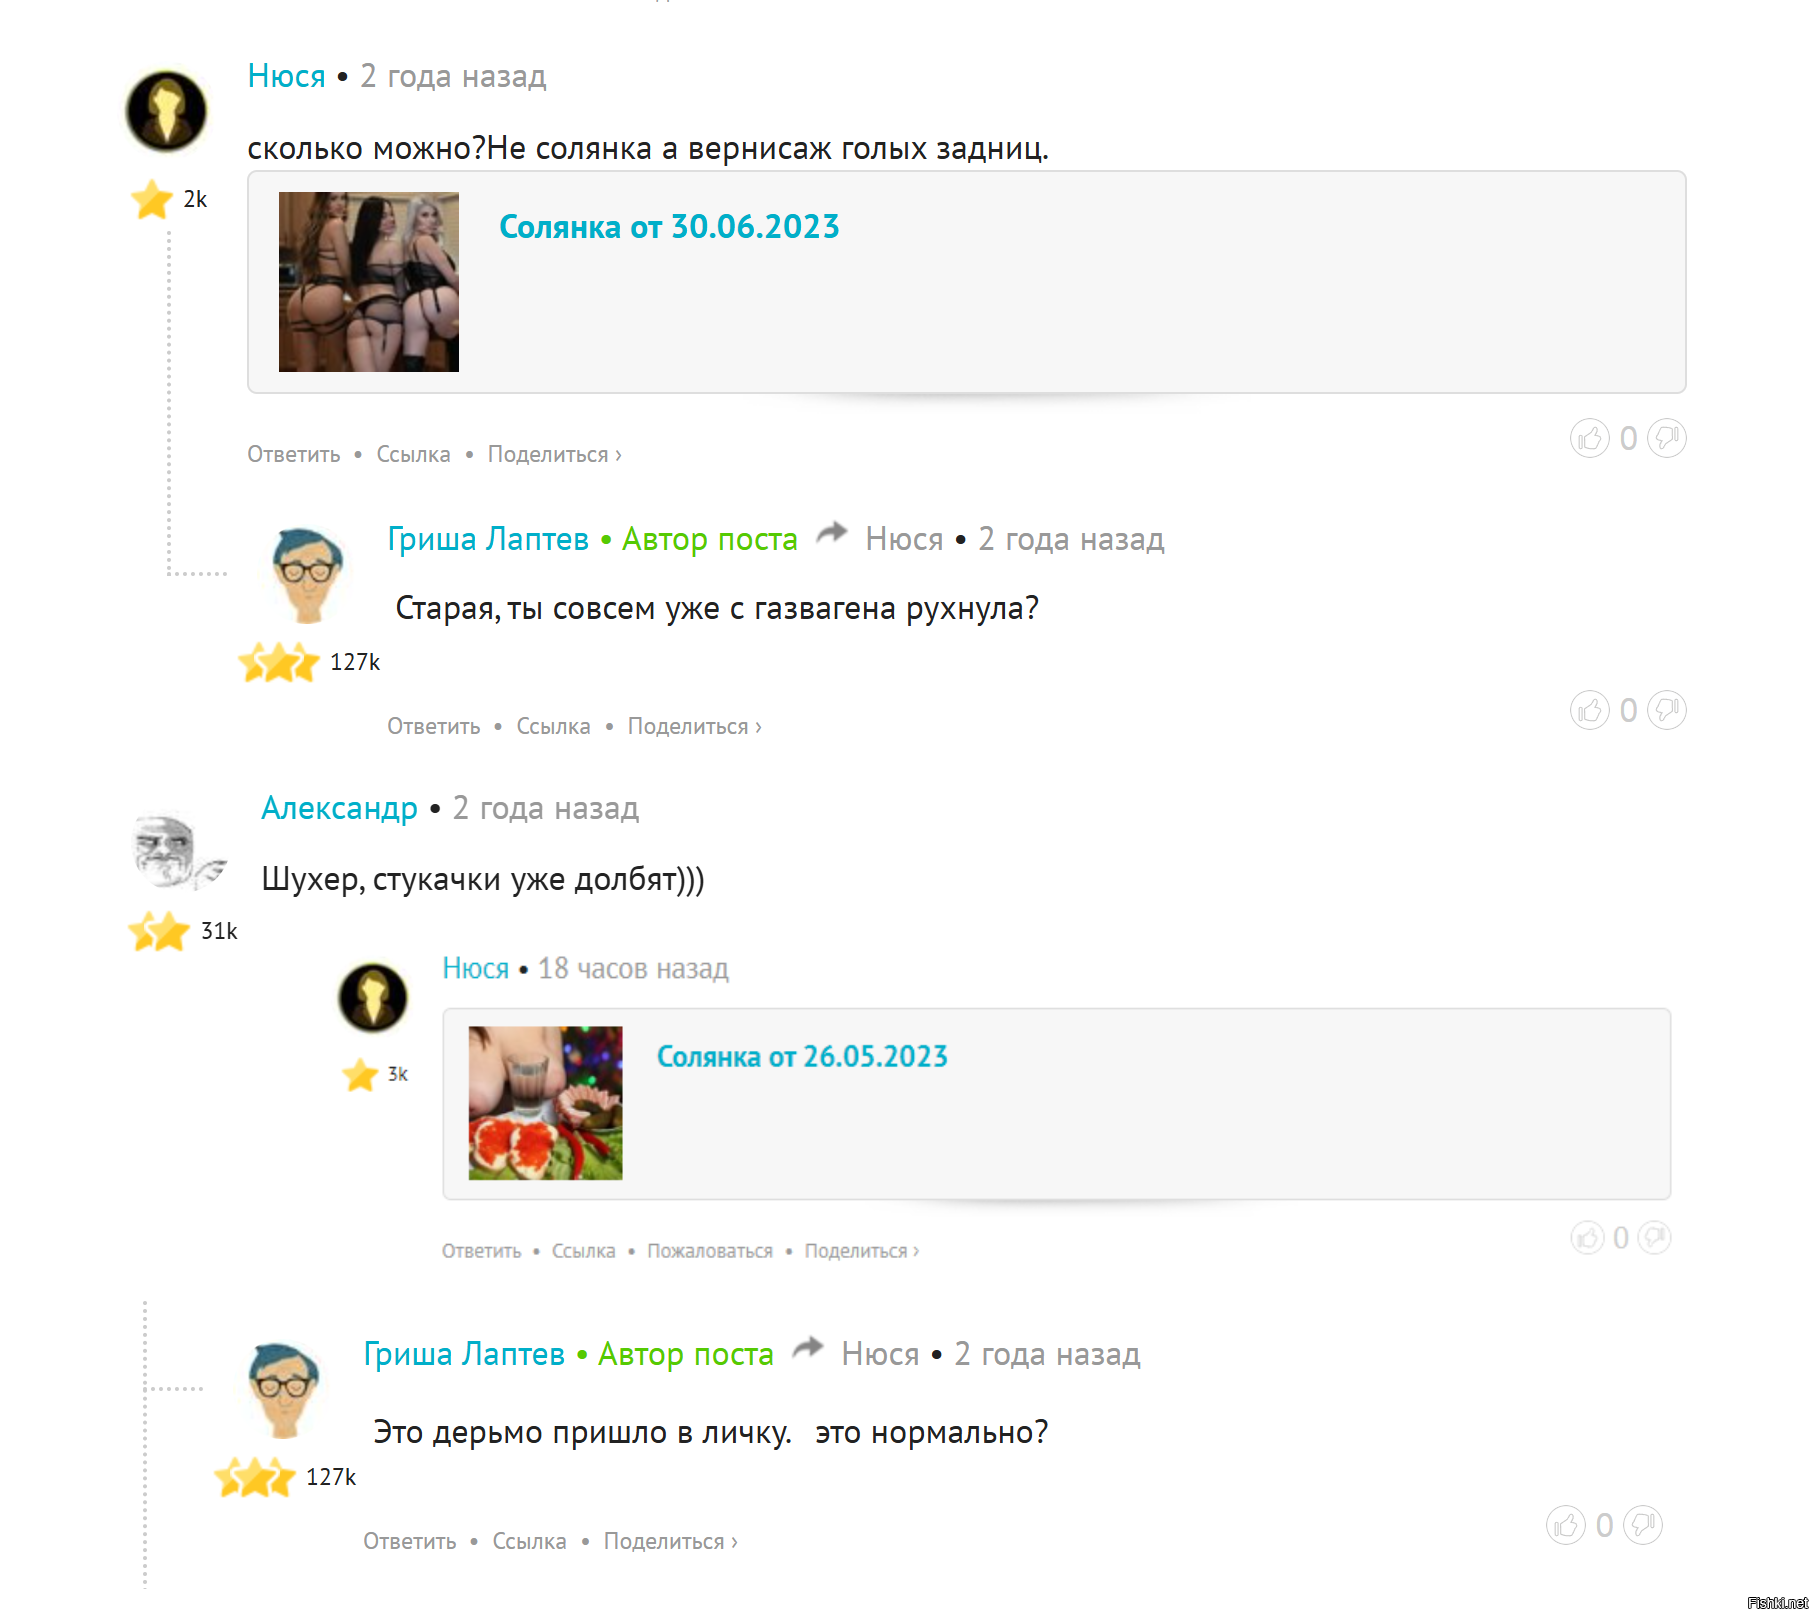Expand Поделиться under the last comment
Image resolution: width=1814 pixels, height=1615 pixels.
click(x=670, y=1542)
